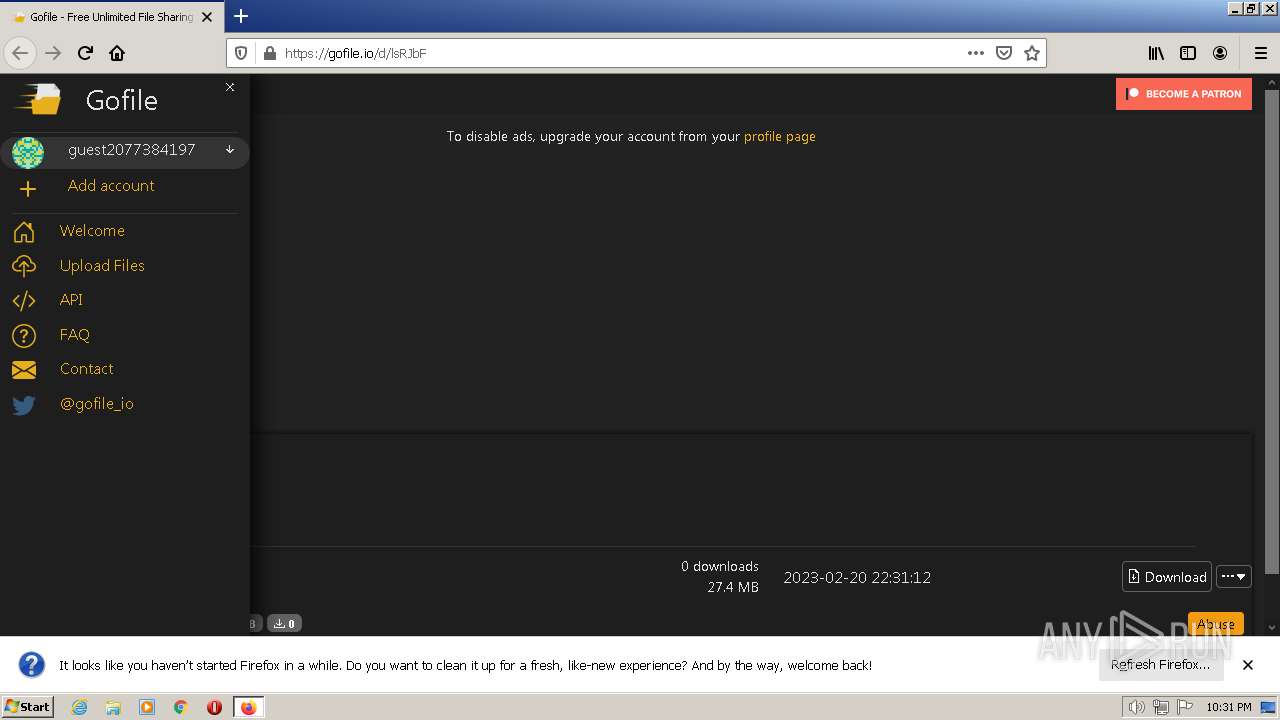Click the FAQ question mark icon
Screen dimensions: 1280x720
tap(24, 336)
